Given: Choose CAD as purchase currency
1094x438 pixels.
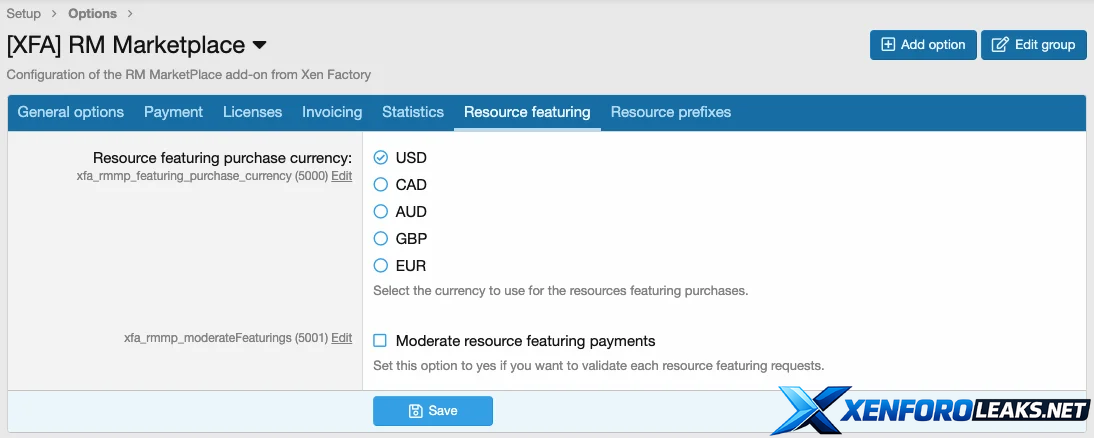Looking at the screenshot, I should click(380, 185).
